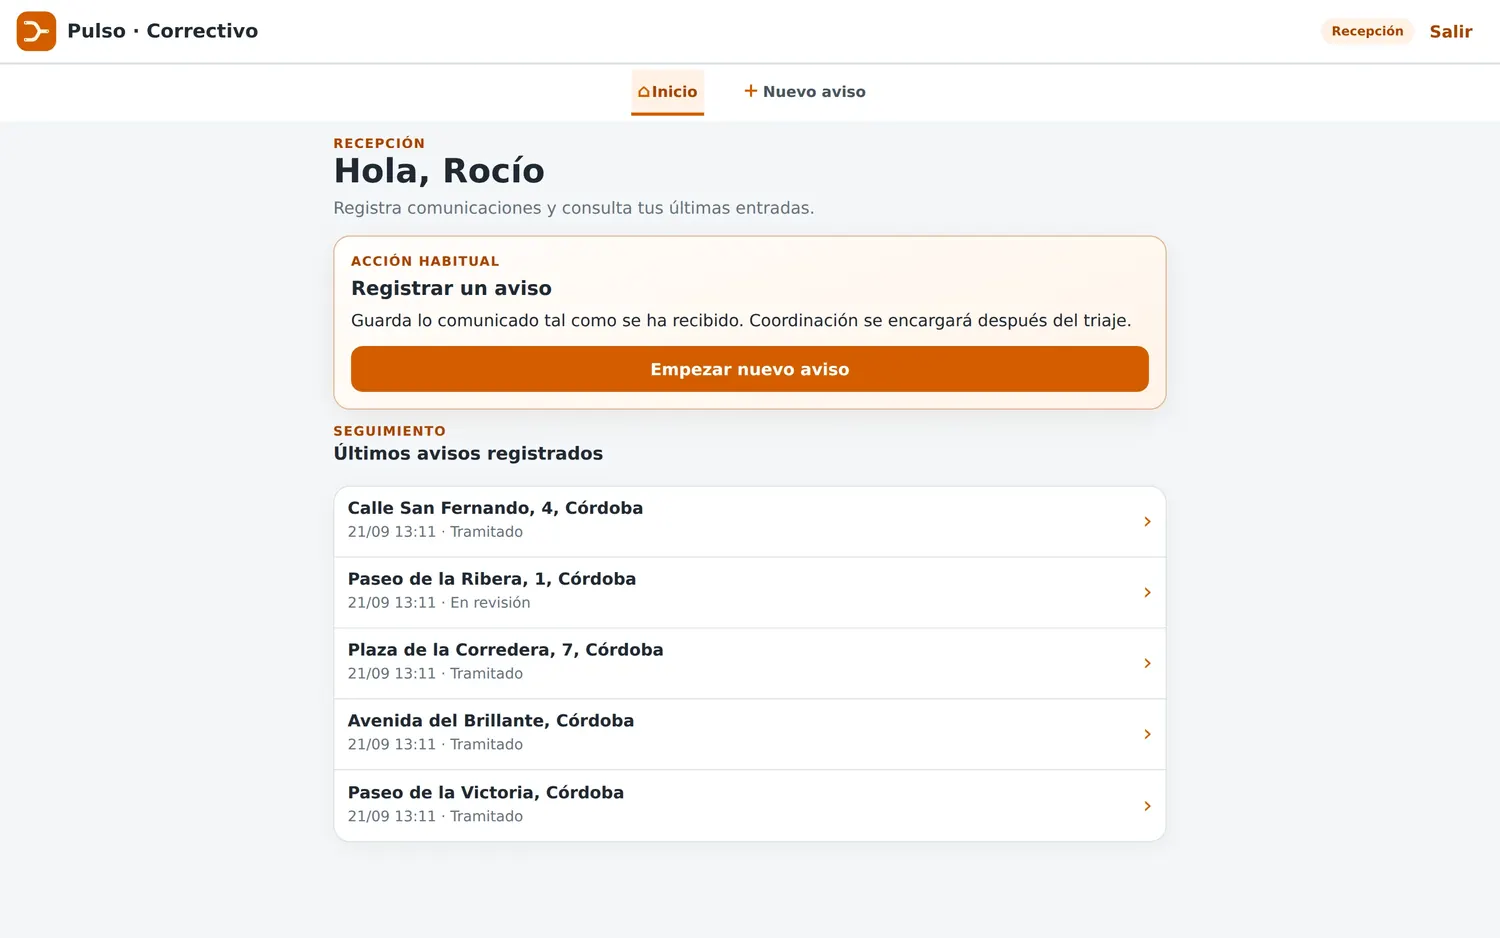The height and width of the screenshot is (938, 1500).
Task: Expand chevron for Plaza de la Corredera, 7
Action: click(1147, 664)
